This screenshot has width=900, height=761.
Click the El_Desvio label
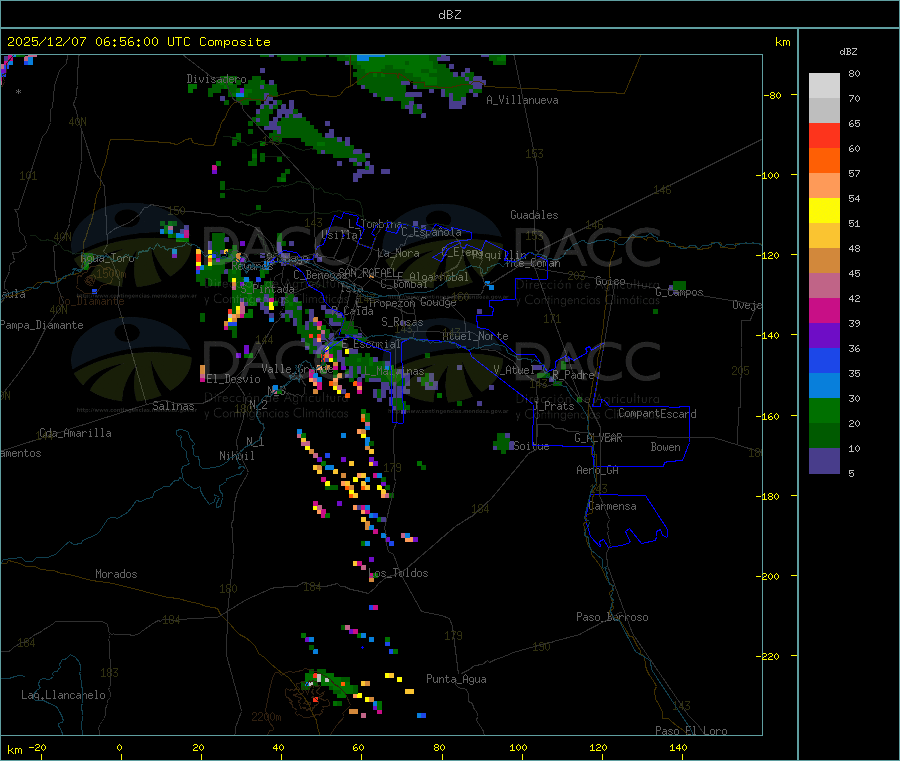tap(234, 379)
